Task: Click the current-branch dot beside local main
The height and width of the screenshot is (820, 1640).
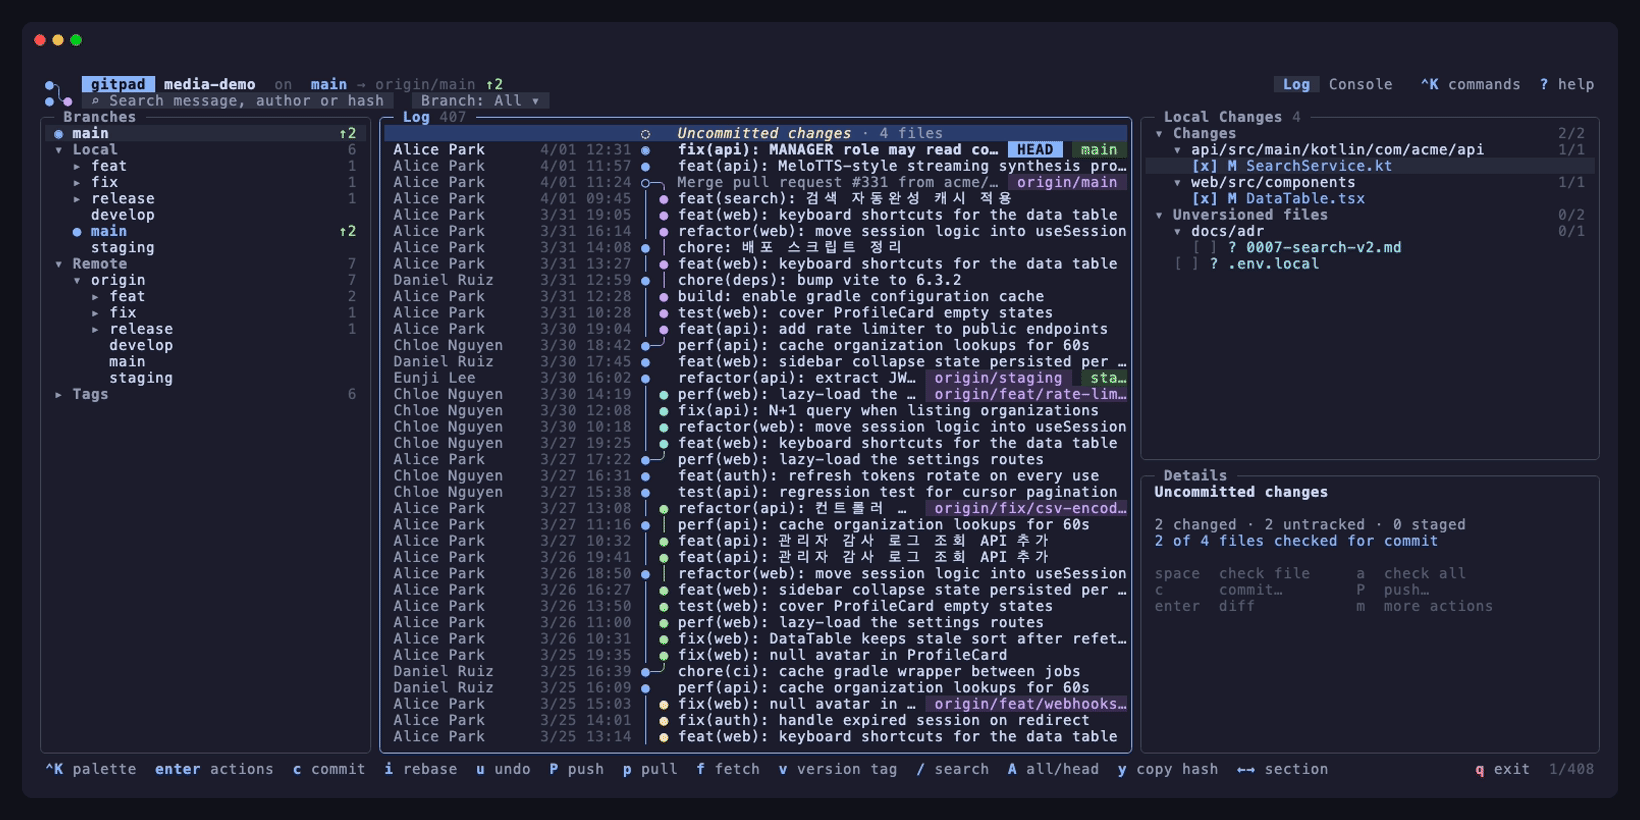Action: 77,232
